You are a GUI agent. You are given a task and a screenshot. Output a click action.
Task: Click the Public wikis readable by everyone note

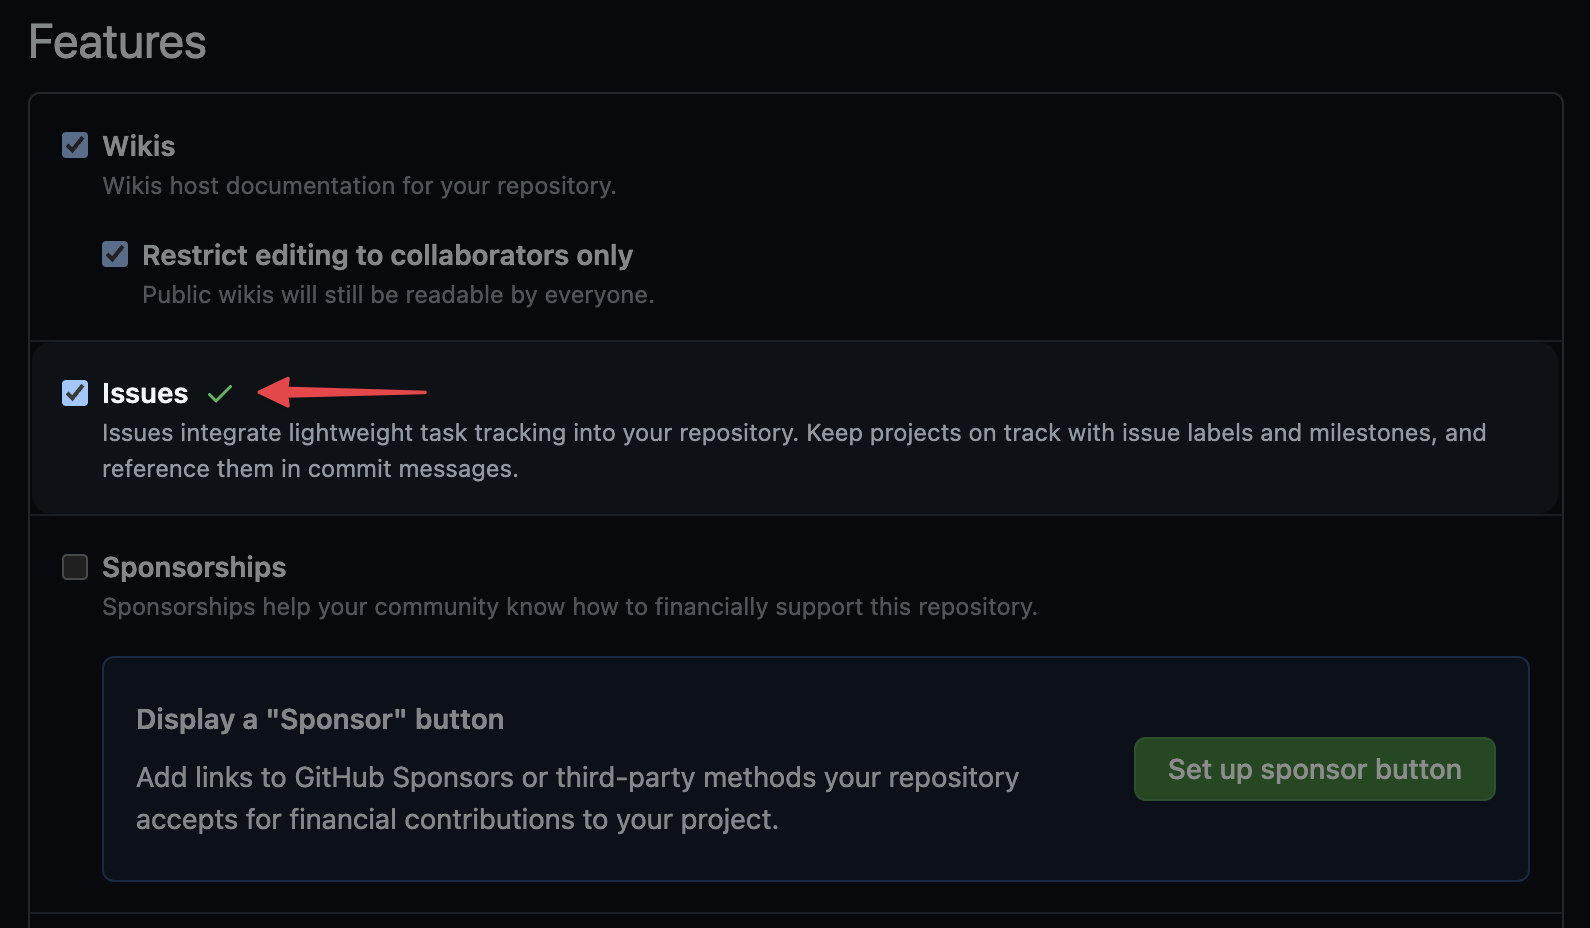coord(398,295)
